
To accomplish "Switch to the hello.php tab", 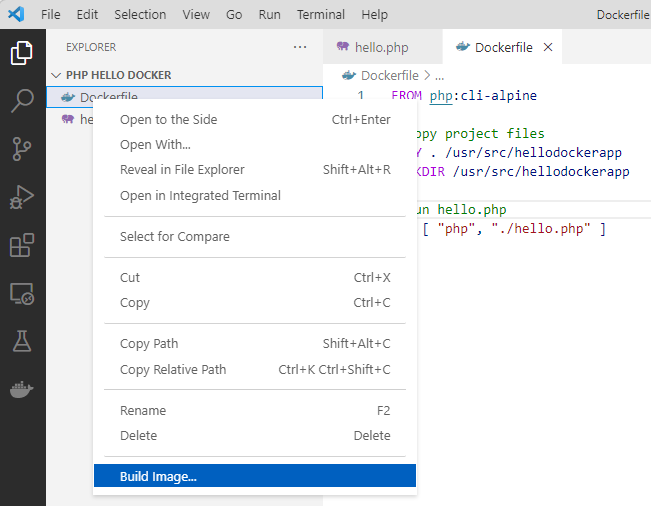I will 382,47.
